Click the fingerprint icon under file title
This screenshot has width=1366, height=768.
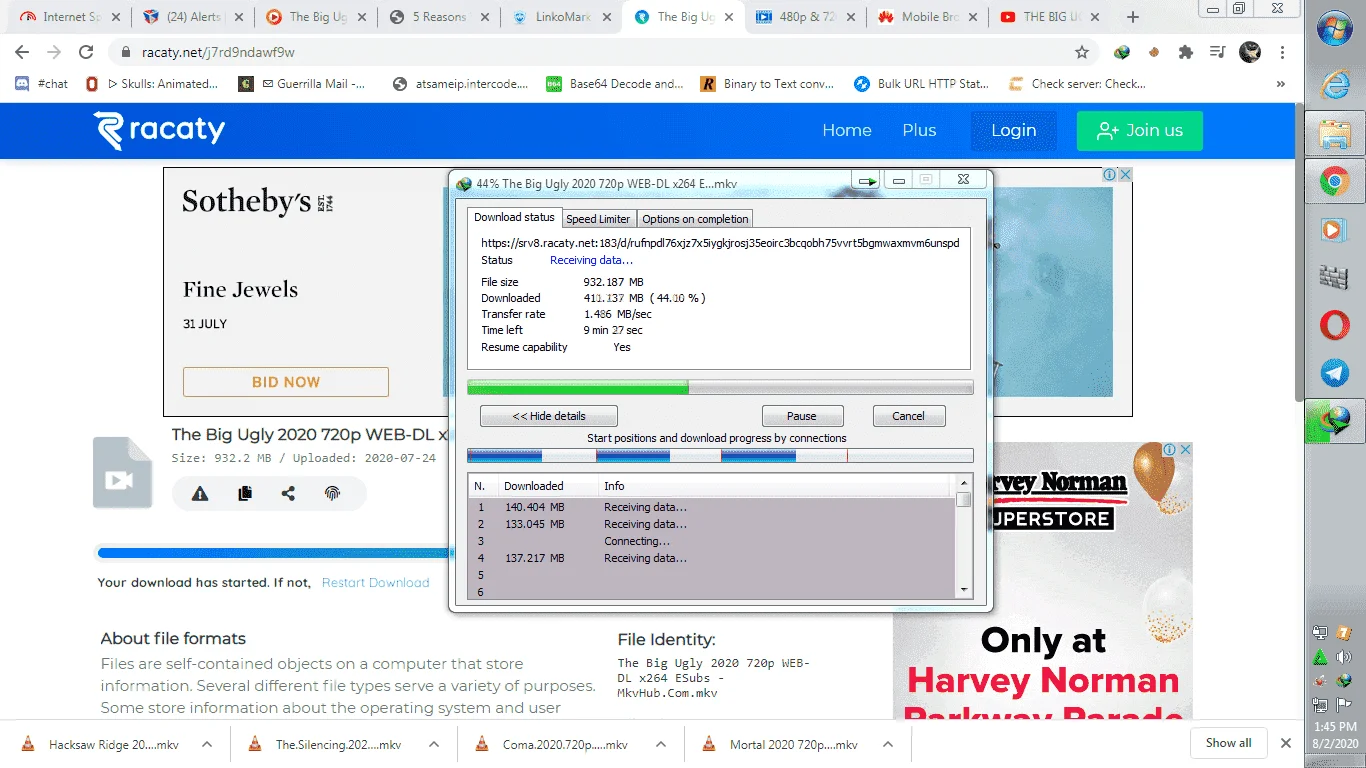tap(333, 493)
